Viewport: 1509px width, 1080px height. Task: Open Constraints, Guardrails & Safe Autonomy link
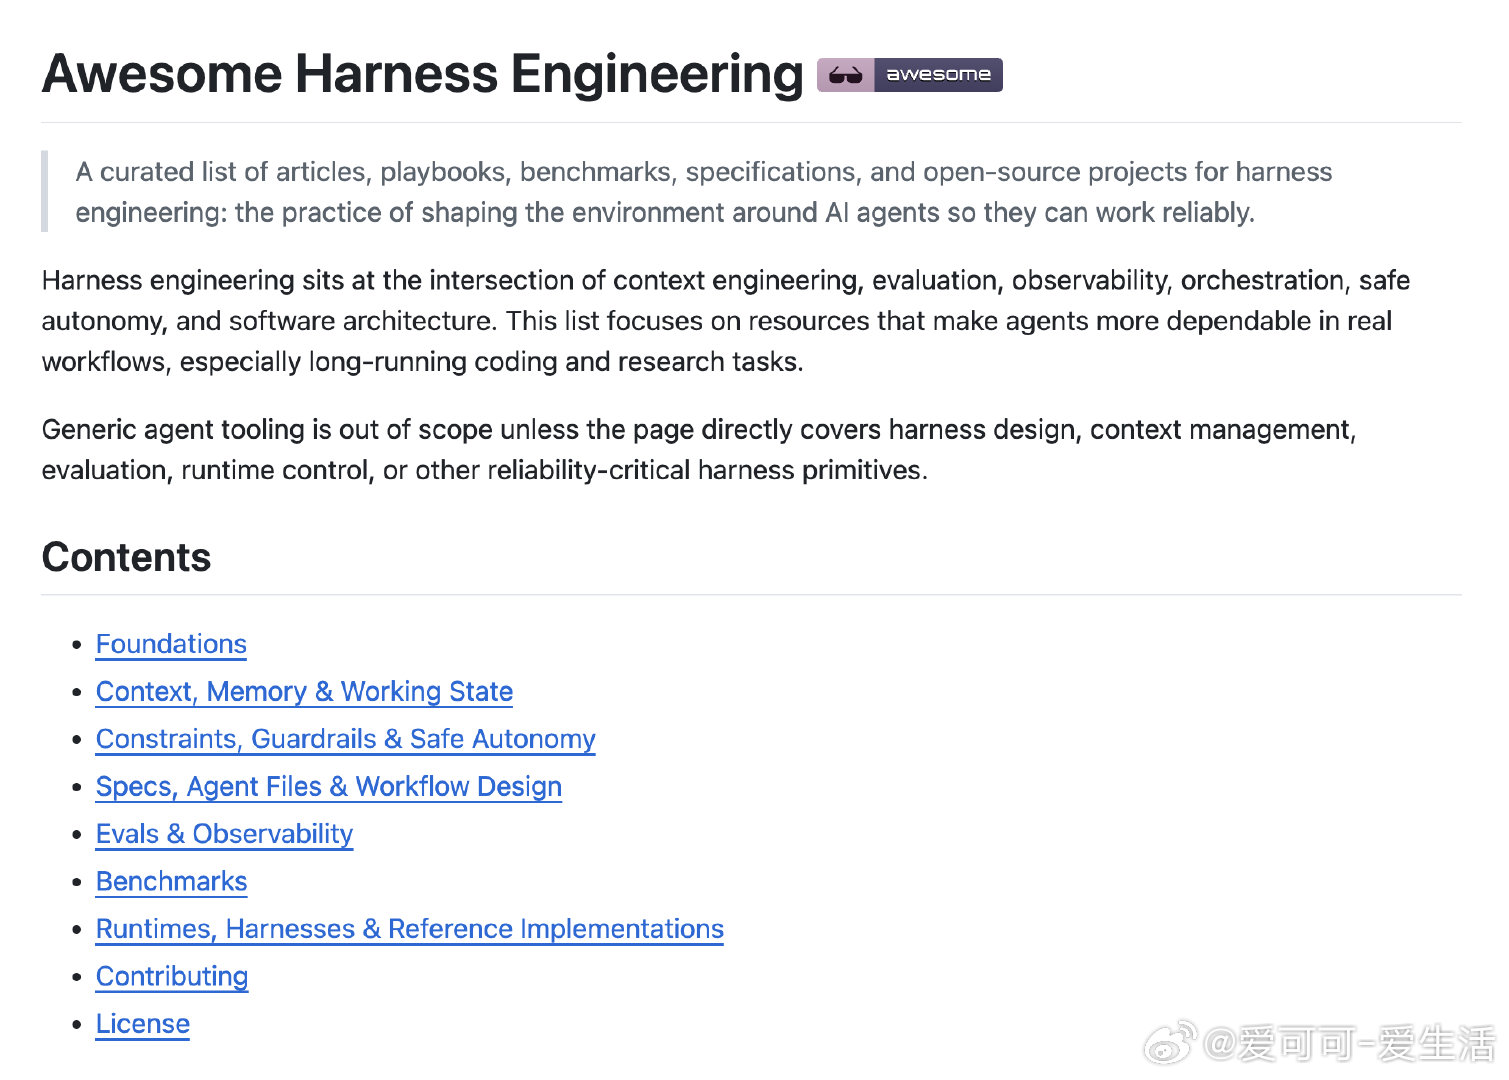pos(345,739)
